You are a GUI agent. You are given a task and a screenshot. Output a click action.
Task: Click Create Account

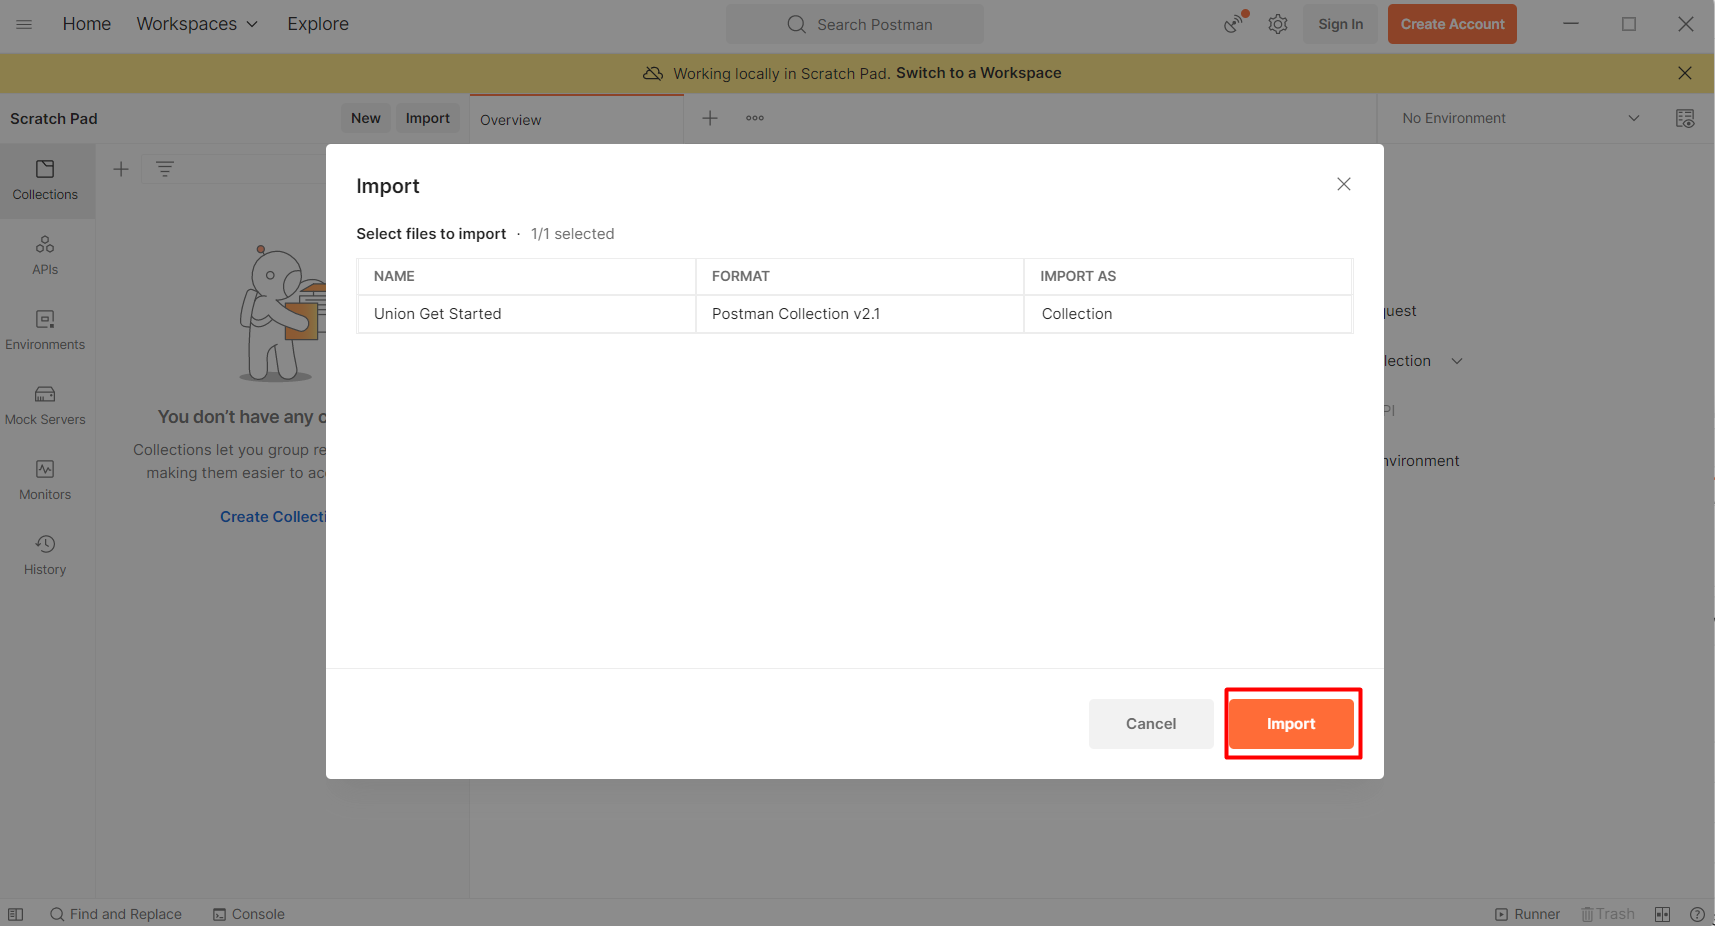click(1452, 24)
